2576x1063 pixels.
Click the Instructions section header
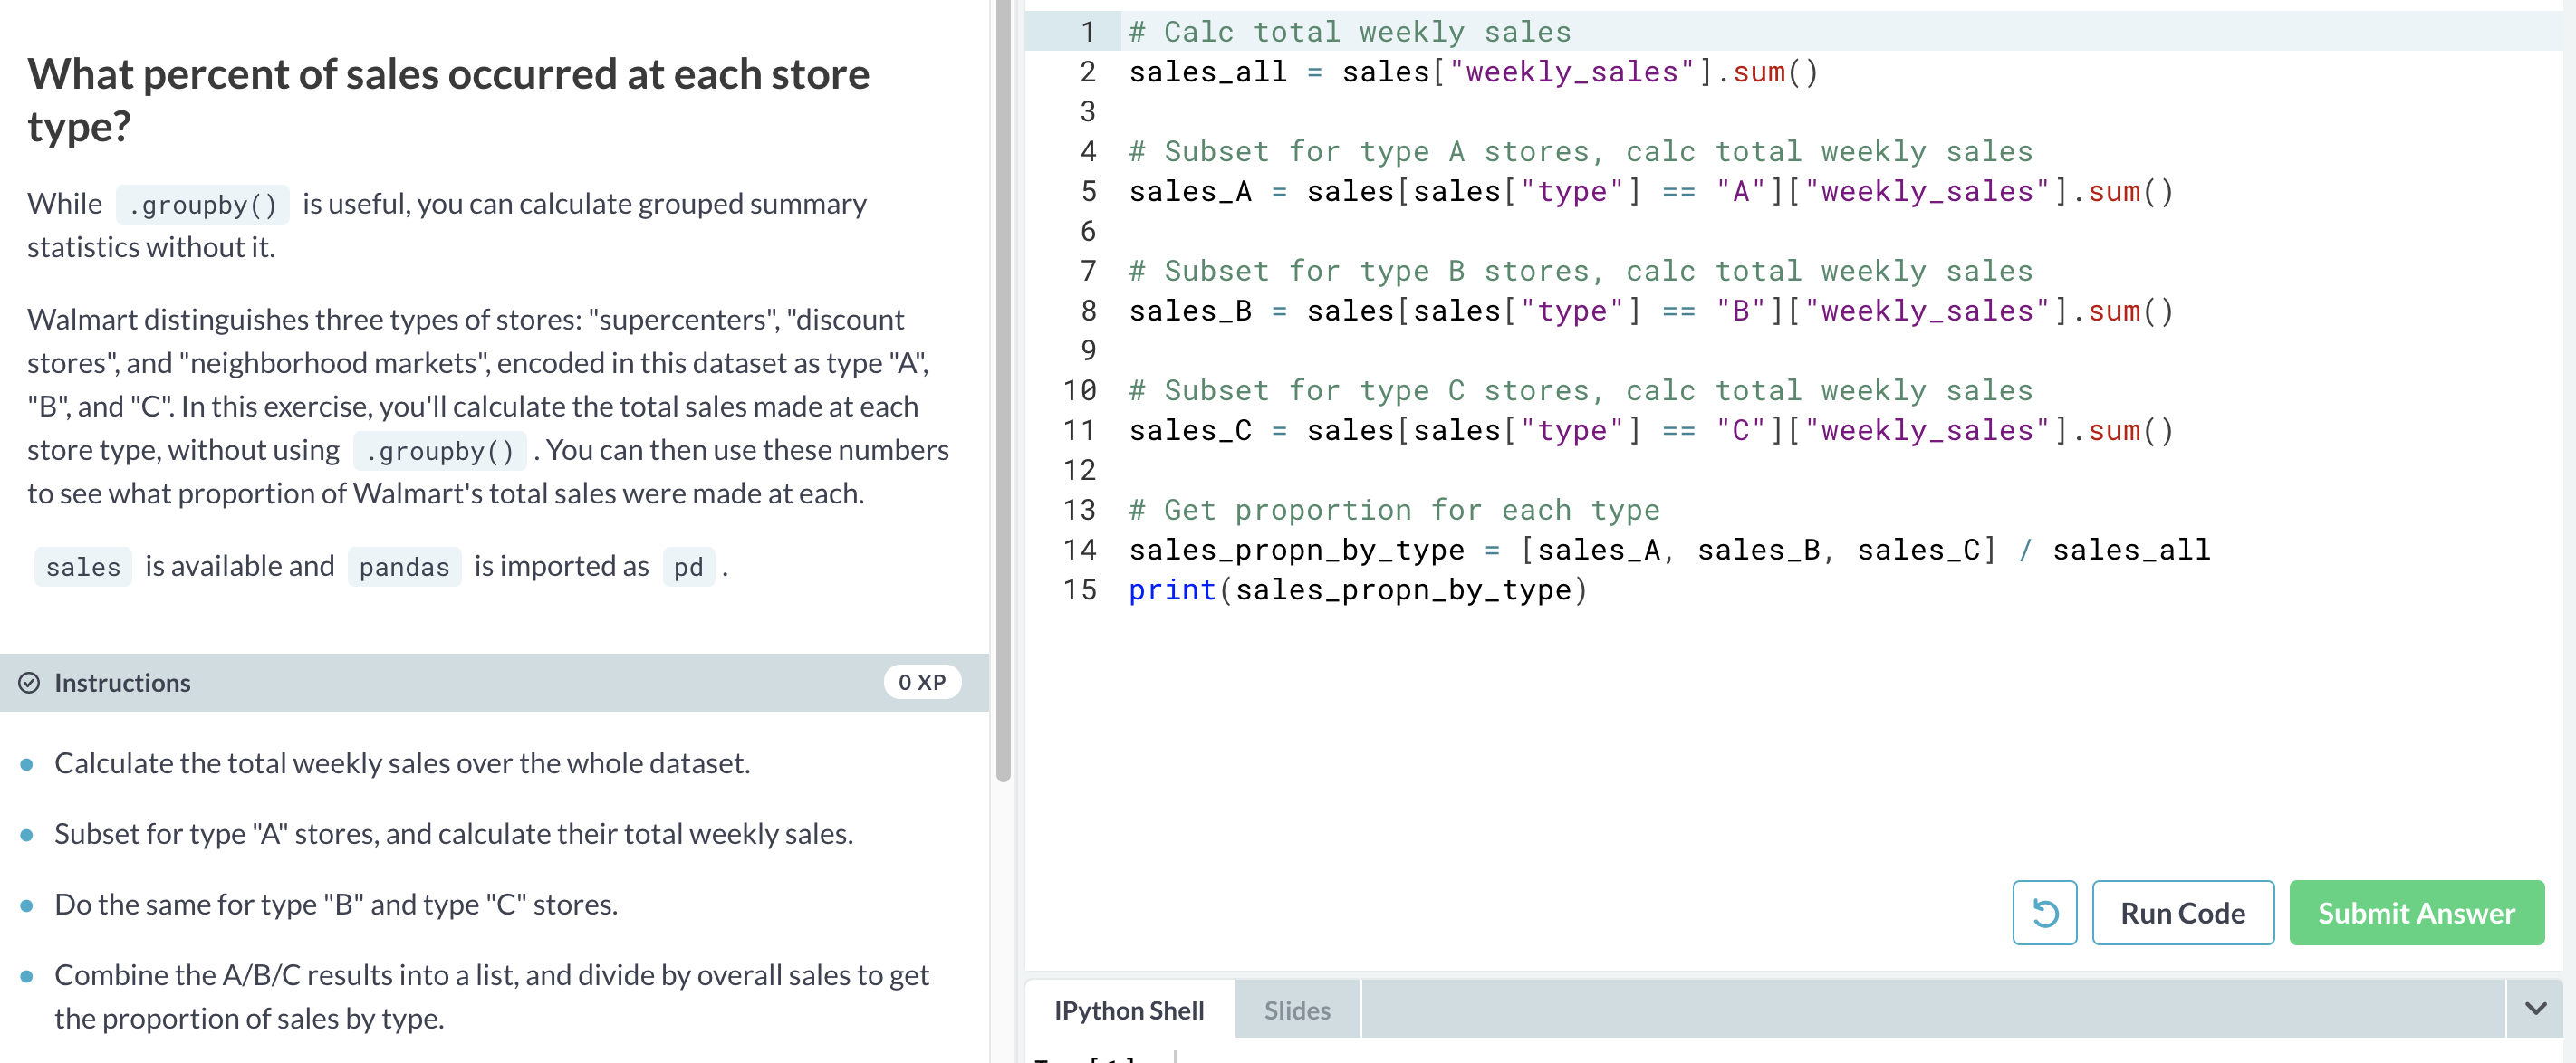coord(122,683)
